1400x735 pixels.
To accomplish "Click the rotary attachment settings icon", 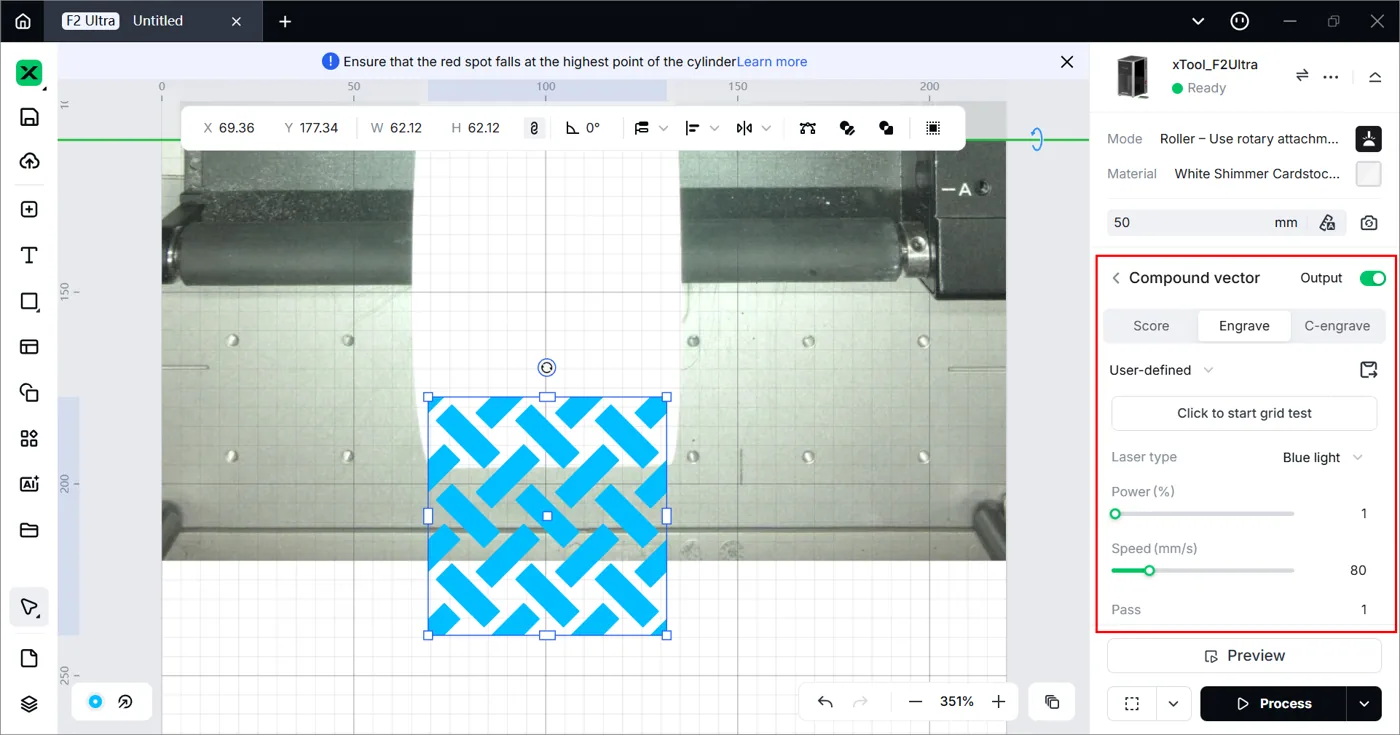I will (1368, 139).
